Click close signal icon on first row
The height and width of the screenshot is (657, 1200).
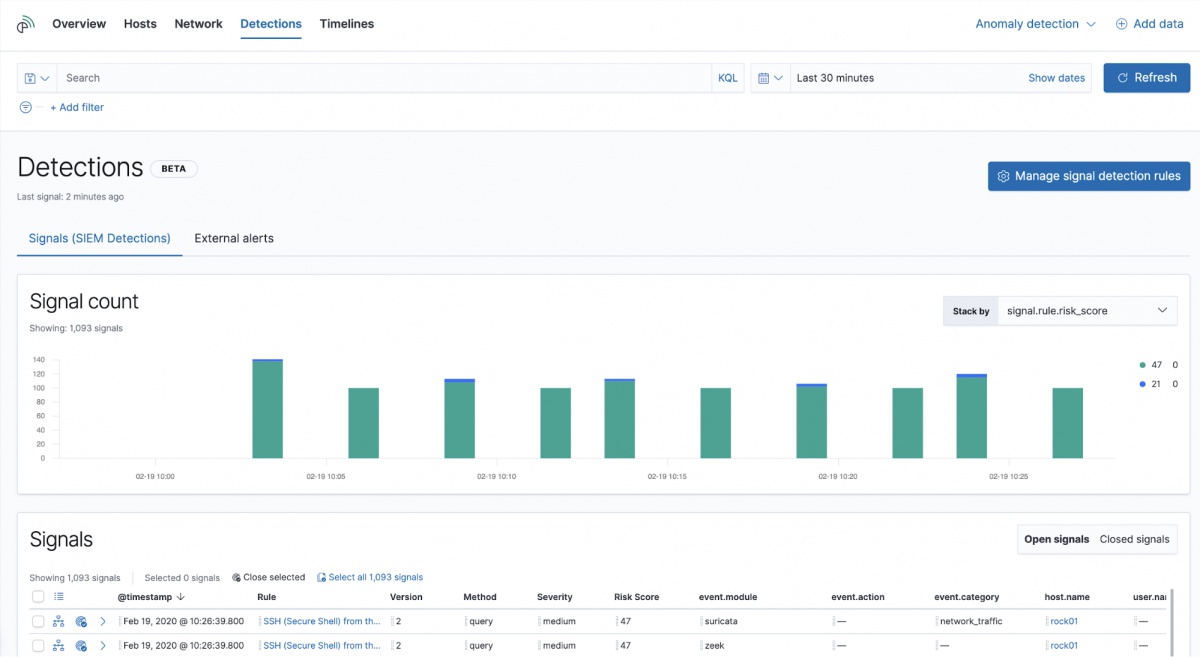pos(81,621)
